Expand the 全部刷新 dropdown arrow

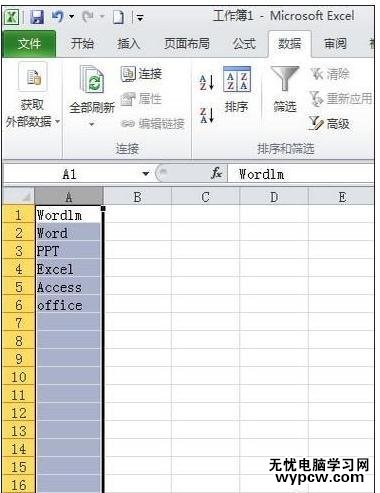[x=92, y=125]
